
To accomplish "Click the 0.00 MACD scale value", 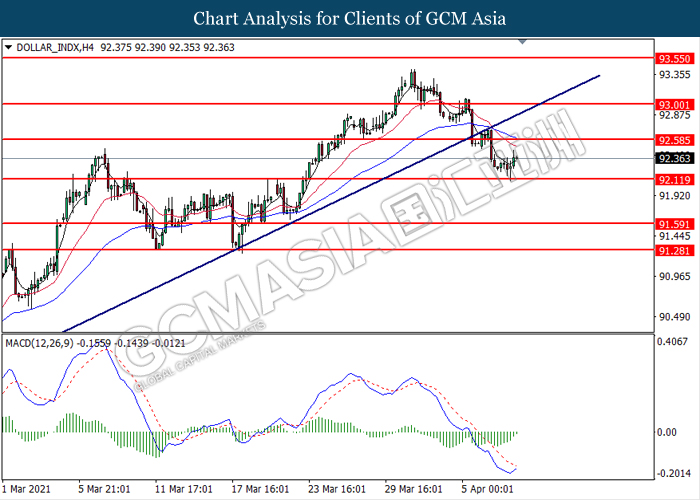I will point(666,432).
